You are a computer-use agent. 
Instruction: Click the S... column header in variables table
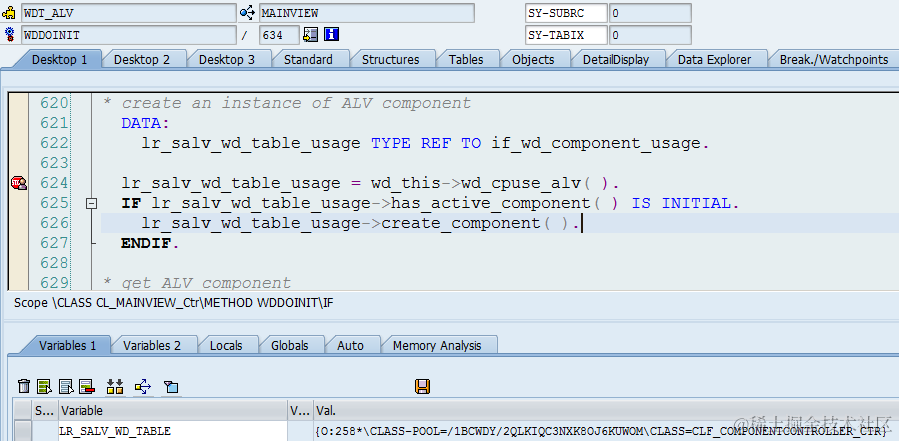[45, 411]
